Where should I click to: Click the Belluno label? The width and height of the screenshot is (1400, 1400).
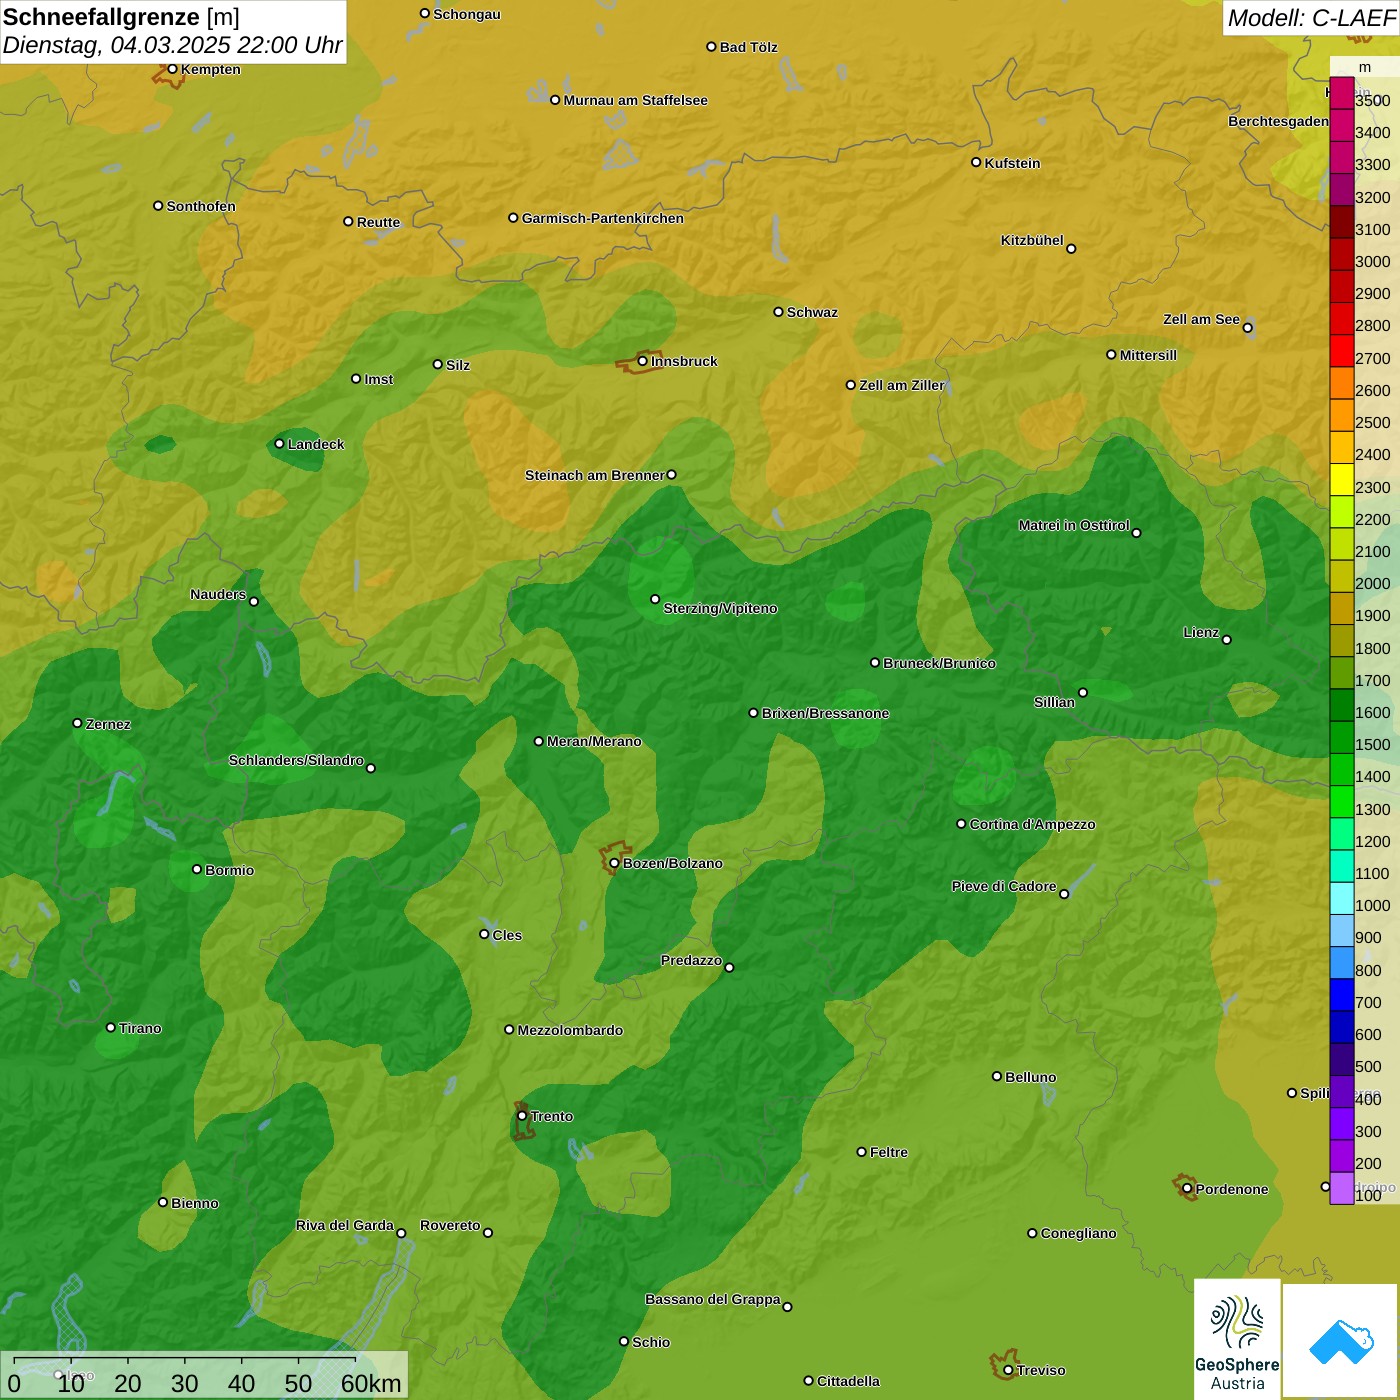pos(1030,1077)
